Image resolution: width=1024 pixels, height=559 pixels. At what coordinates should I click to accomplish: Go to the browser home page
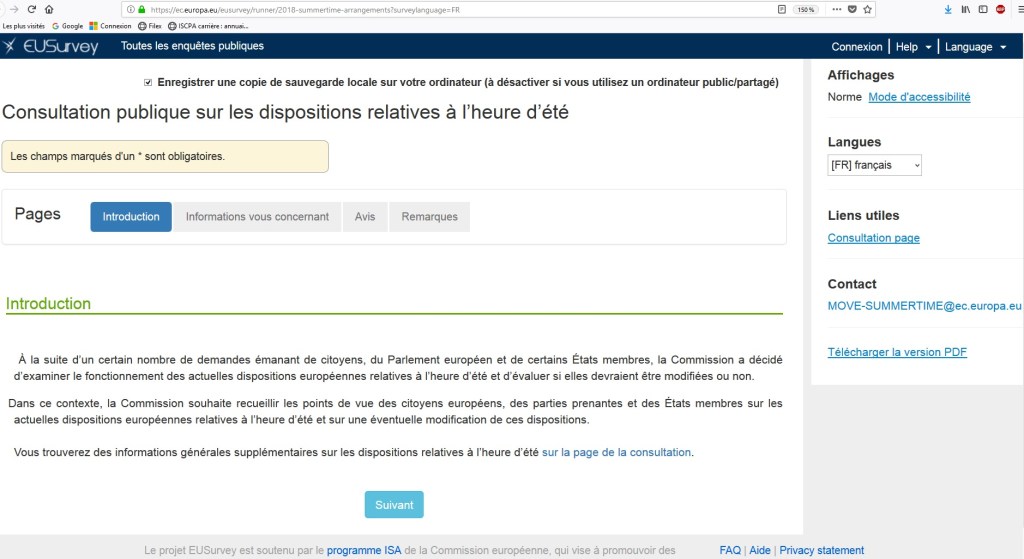pyautogui.click(x=49, y=9)
